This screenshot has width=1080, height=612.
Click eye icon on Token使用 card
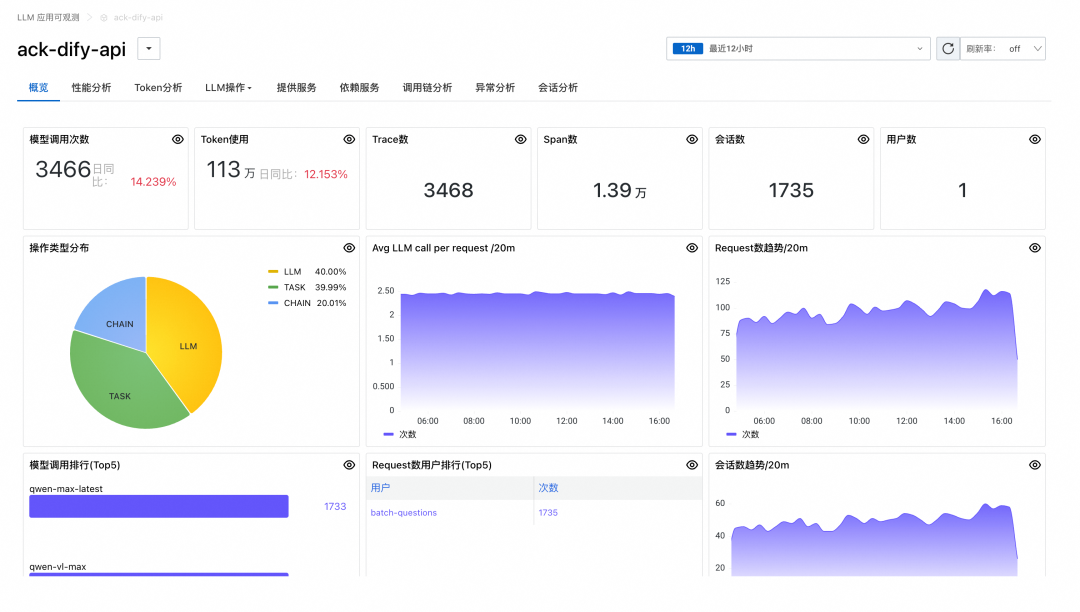pos(349,140)
